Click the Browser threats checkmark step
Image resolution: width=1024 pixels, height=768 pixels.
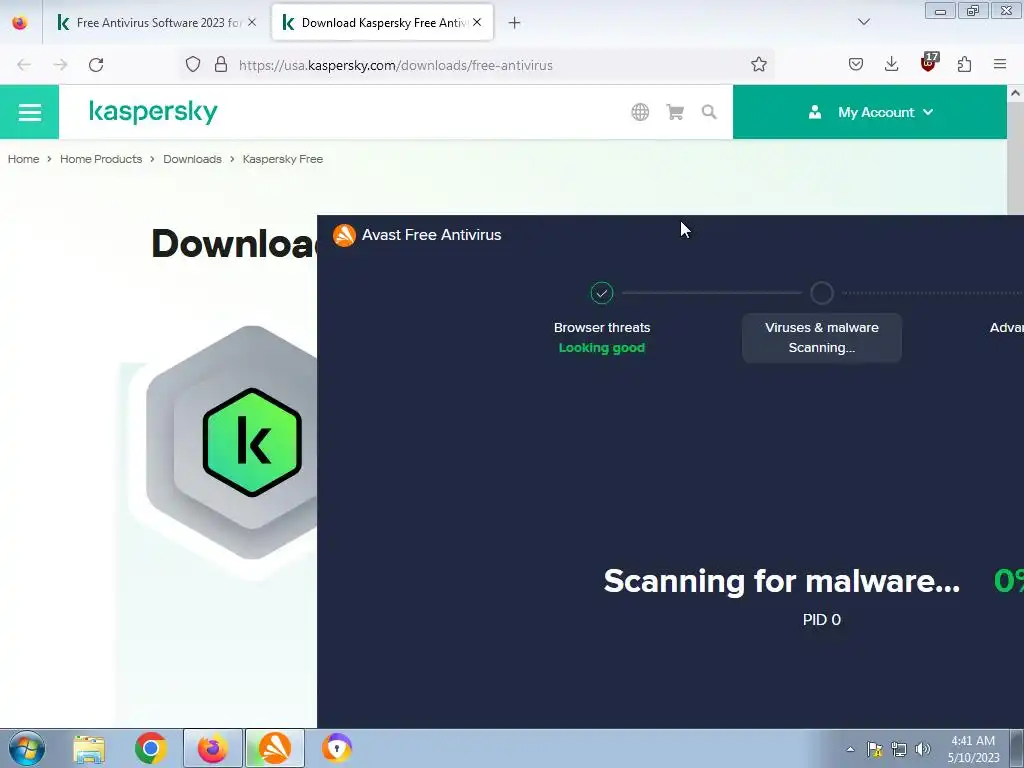(601, 293)
